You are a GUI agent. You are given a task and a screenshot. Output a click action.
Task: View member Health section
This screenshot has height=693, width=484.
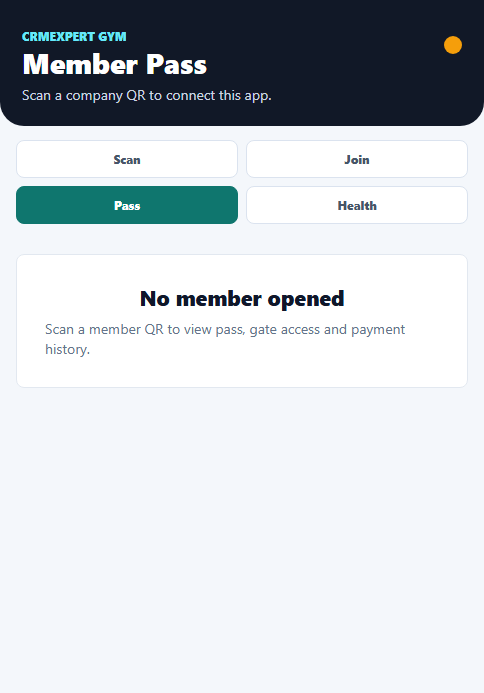click(x=357, y=205)
